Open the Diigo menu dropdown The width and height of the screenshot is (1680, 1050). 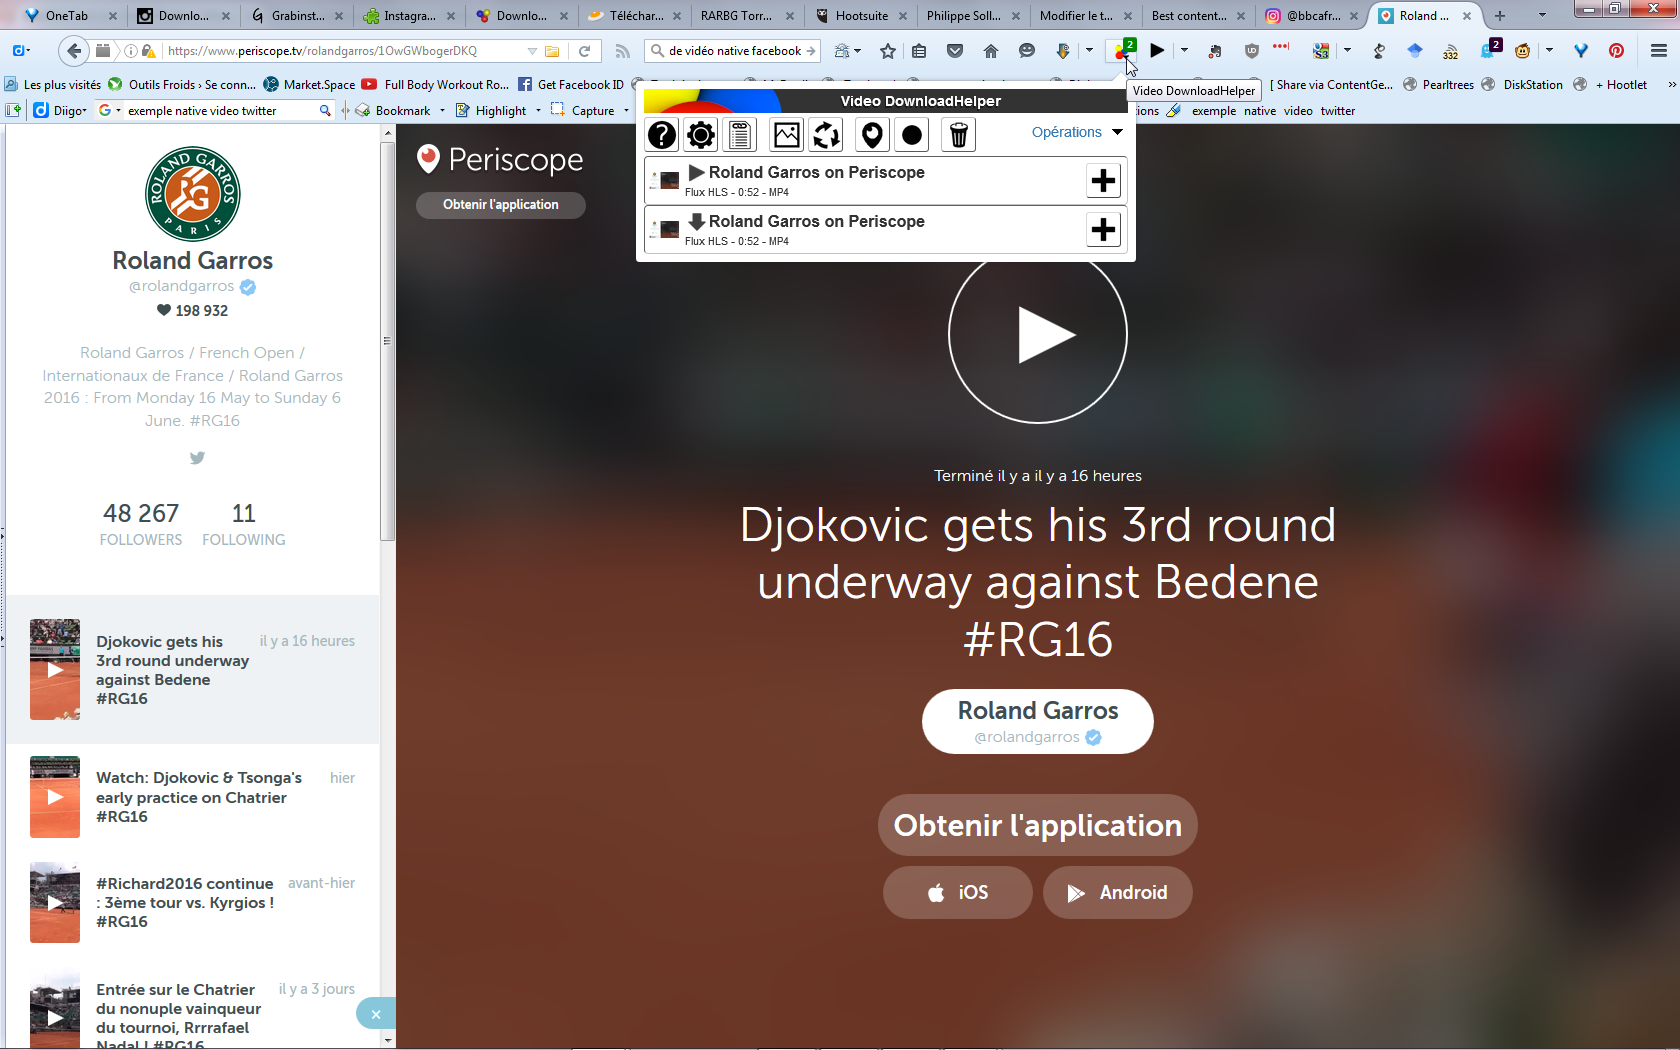click(x=60, y=111)
